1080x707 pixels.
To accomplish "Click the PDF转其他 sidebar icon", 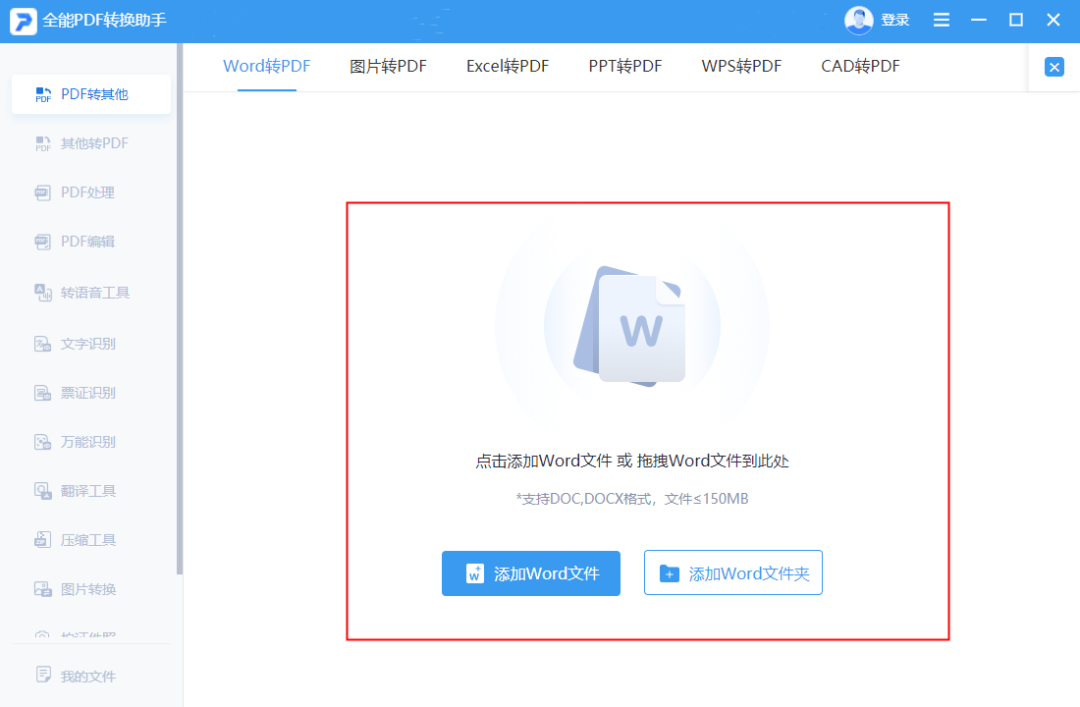I will point(43,94).
